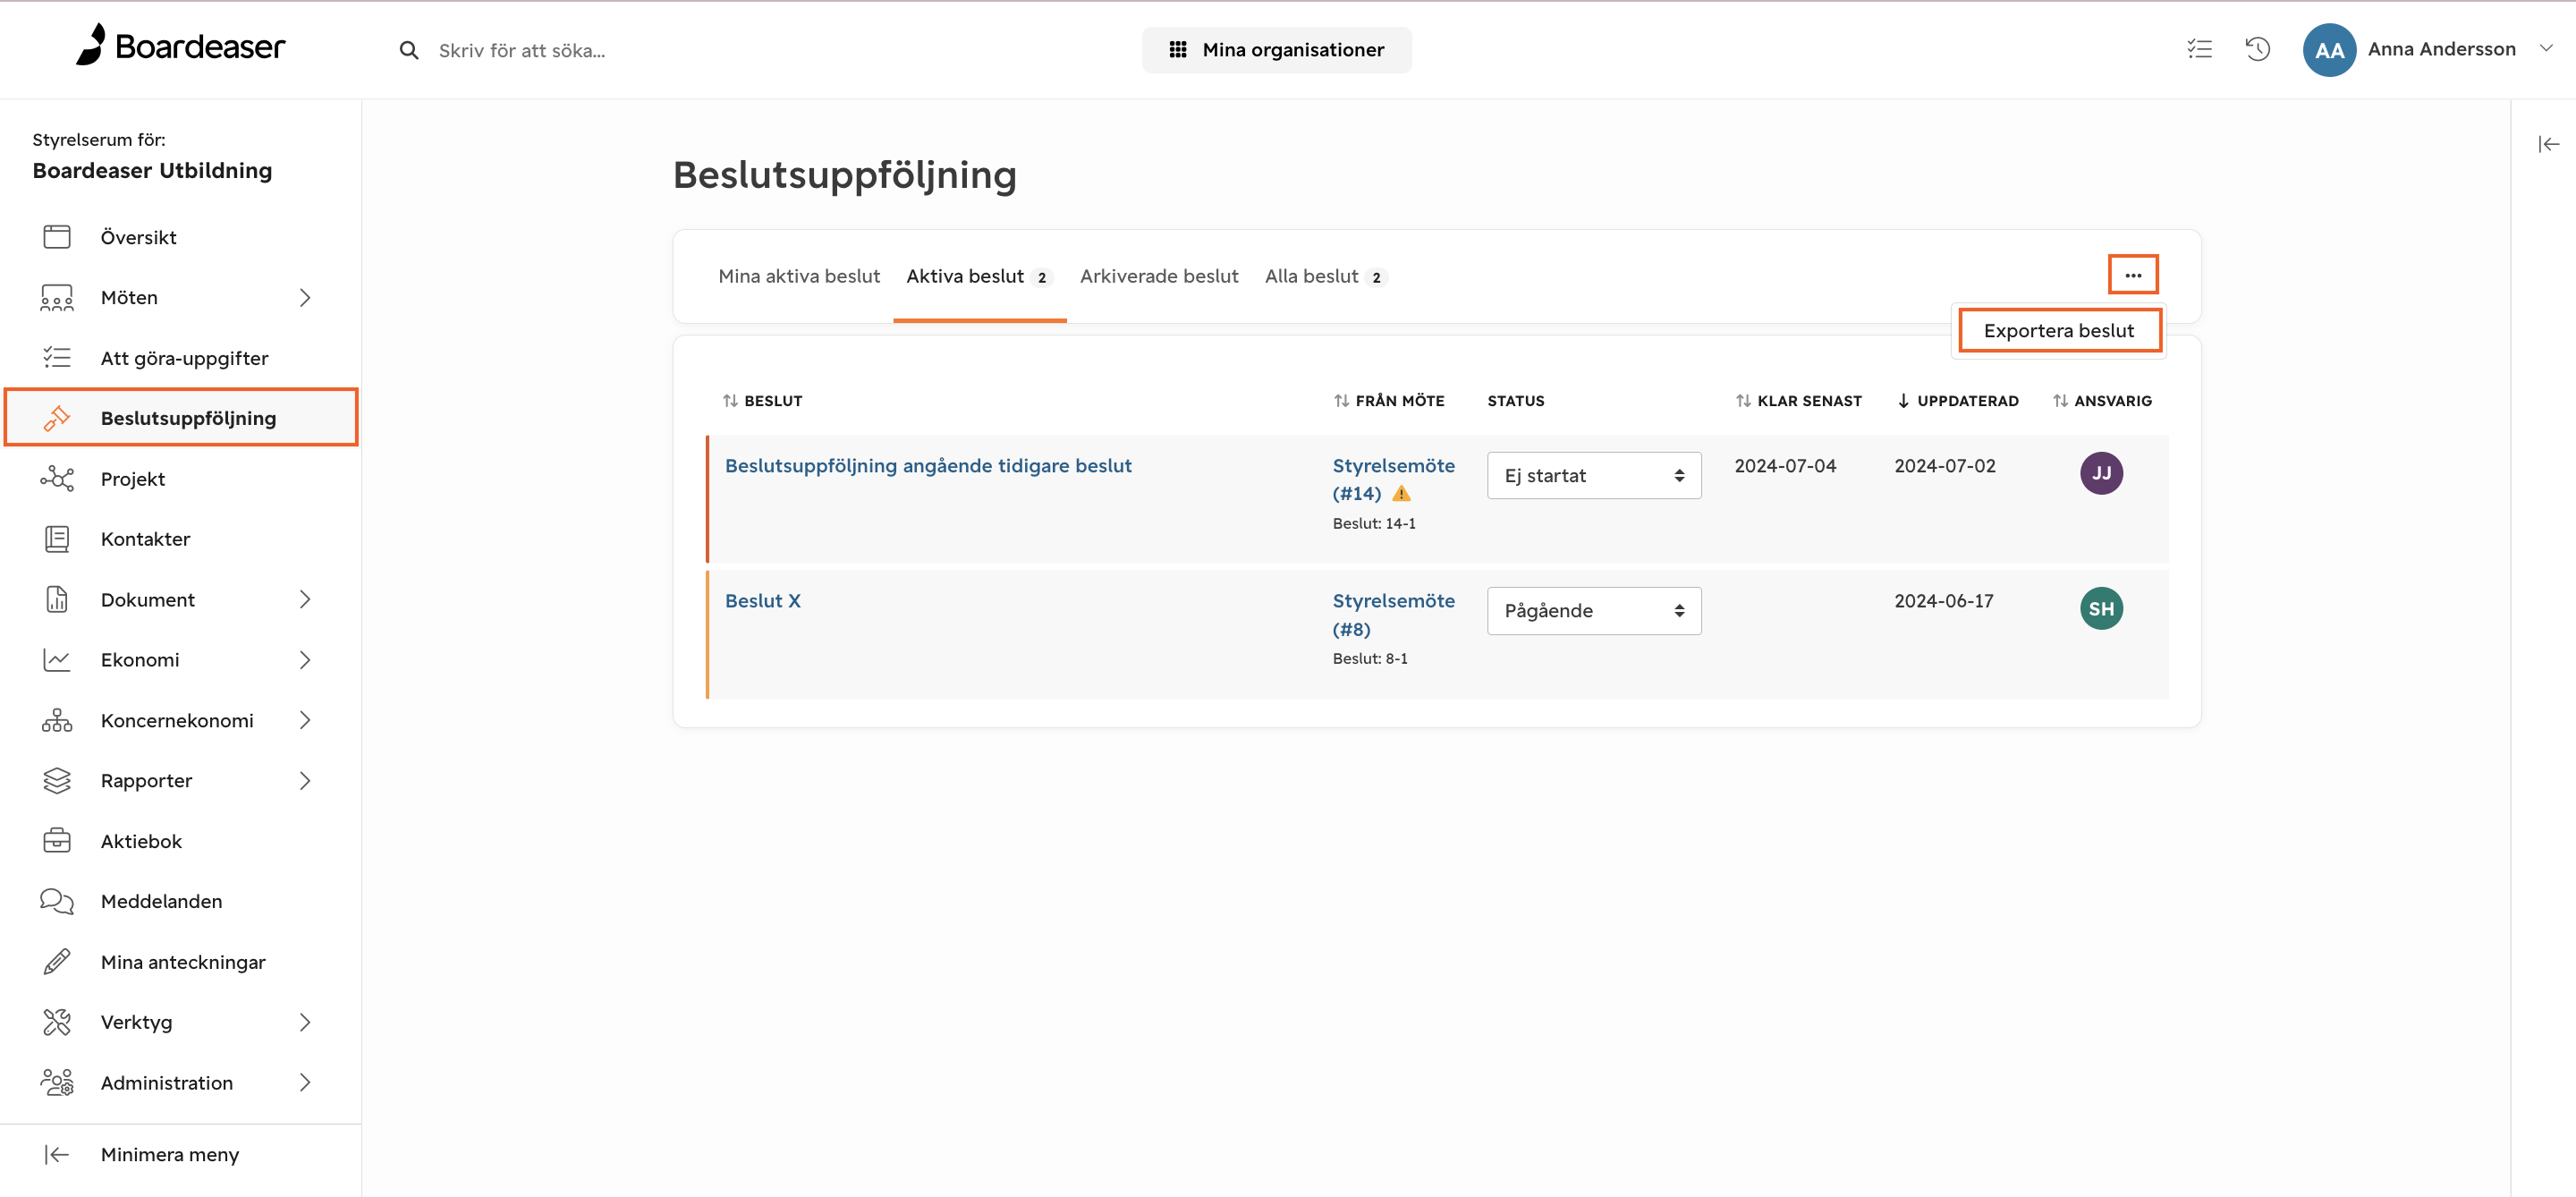Viewport: 2576px width, 1197px height.
Task: Click the Att göra-uppgifter list icon
Action: point(57,358)
